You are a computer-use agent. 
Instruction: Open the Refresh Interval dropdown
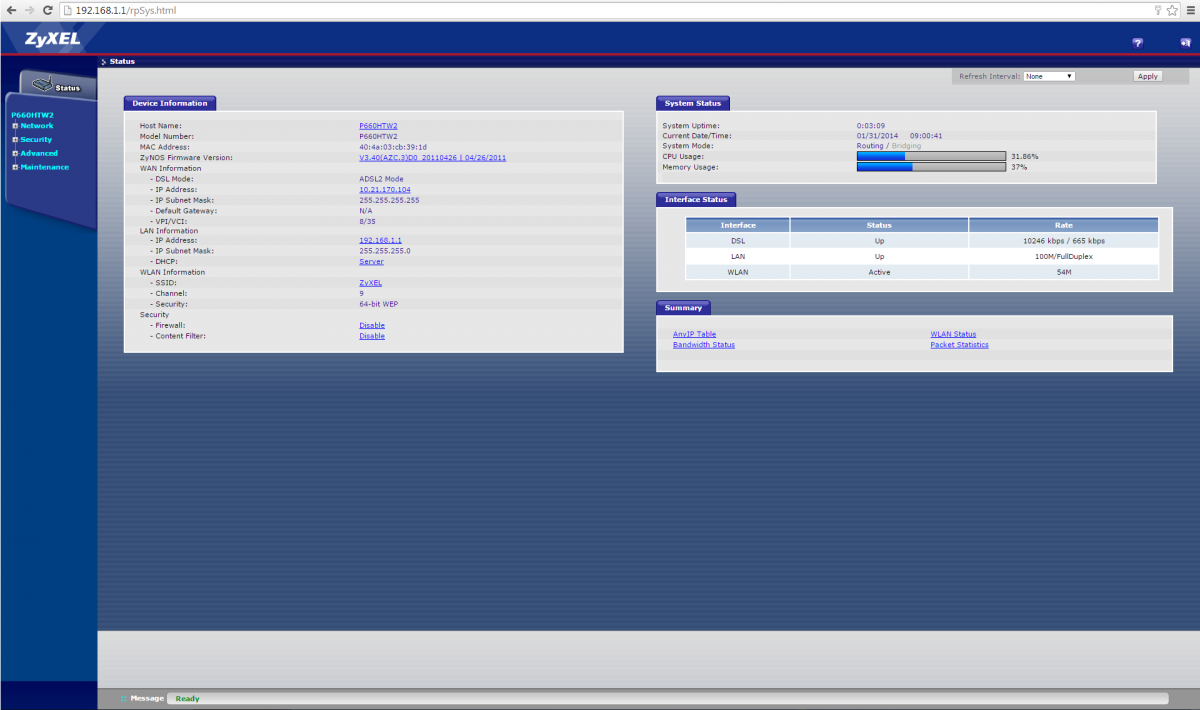(1049, 76)
